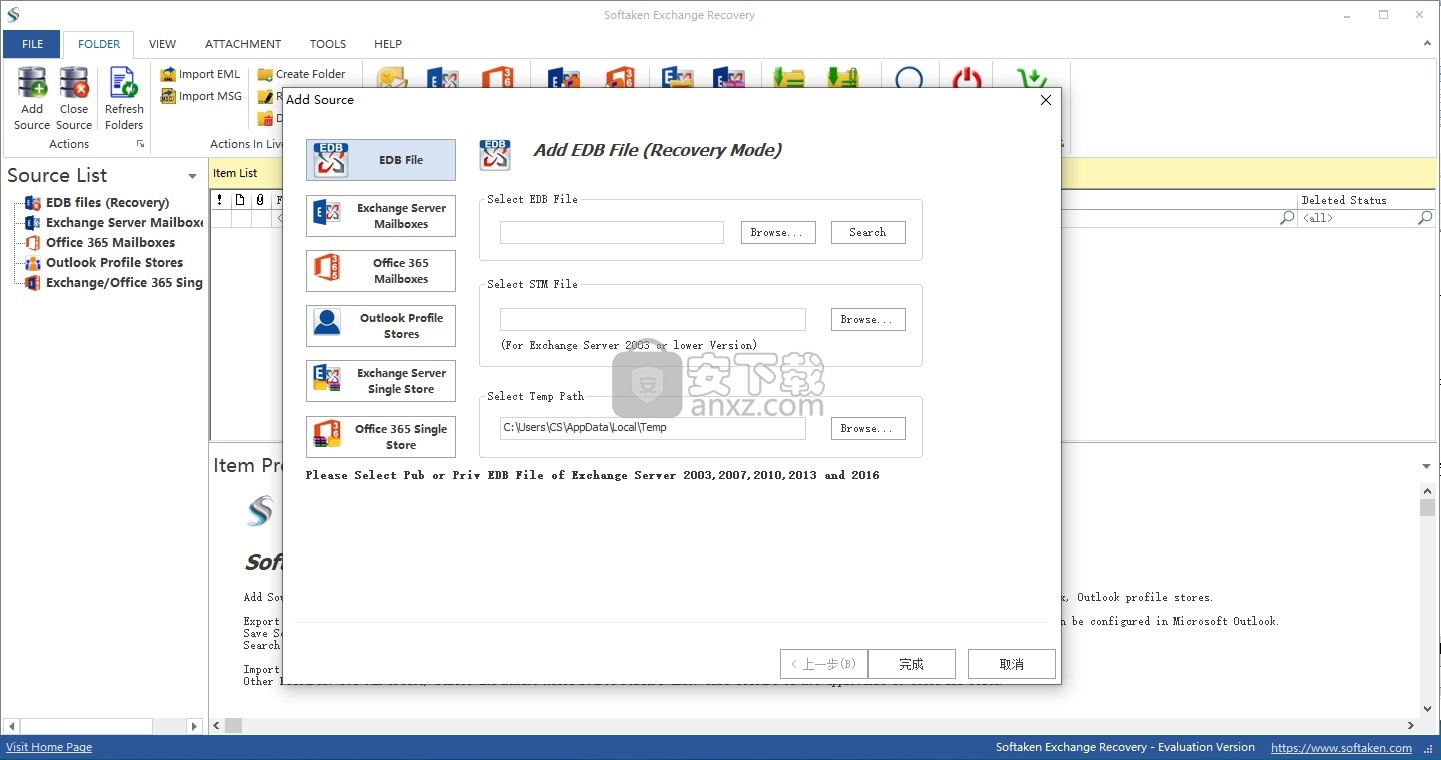The height and width of the screenshot is (760, 1441).
Task: Collapse the ribbon with the top-right arrow
Action: pyautogui.click(x=1426, y=44)
